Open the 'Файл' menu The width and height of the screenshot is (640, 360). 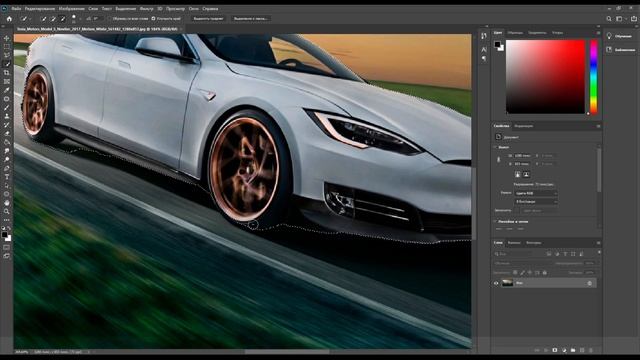16,9
